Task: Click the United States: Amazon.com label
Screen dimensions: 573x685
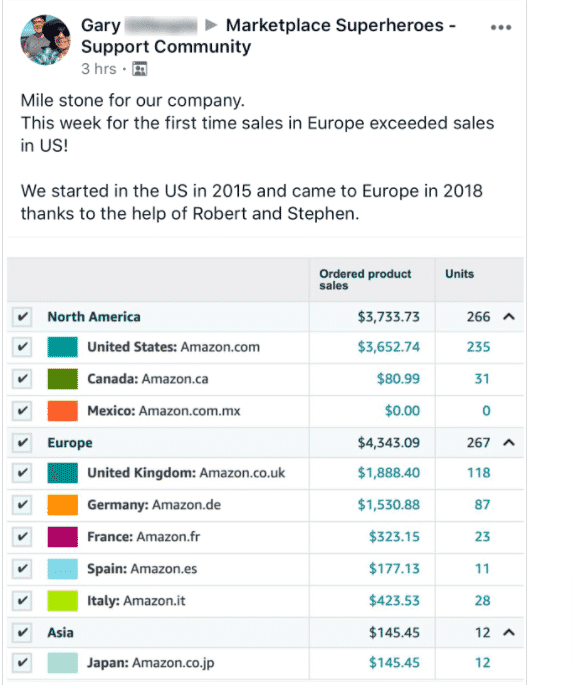Action: click(x=173, y=347)
